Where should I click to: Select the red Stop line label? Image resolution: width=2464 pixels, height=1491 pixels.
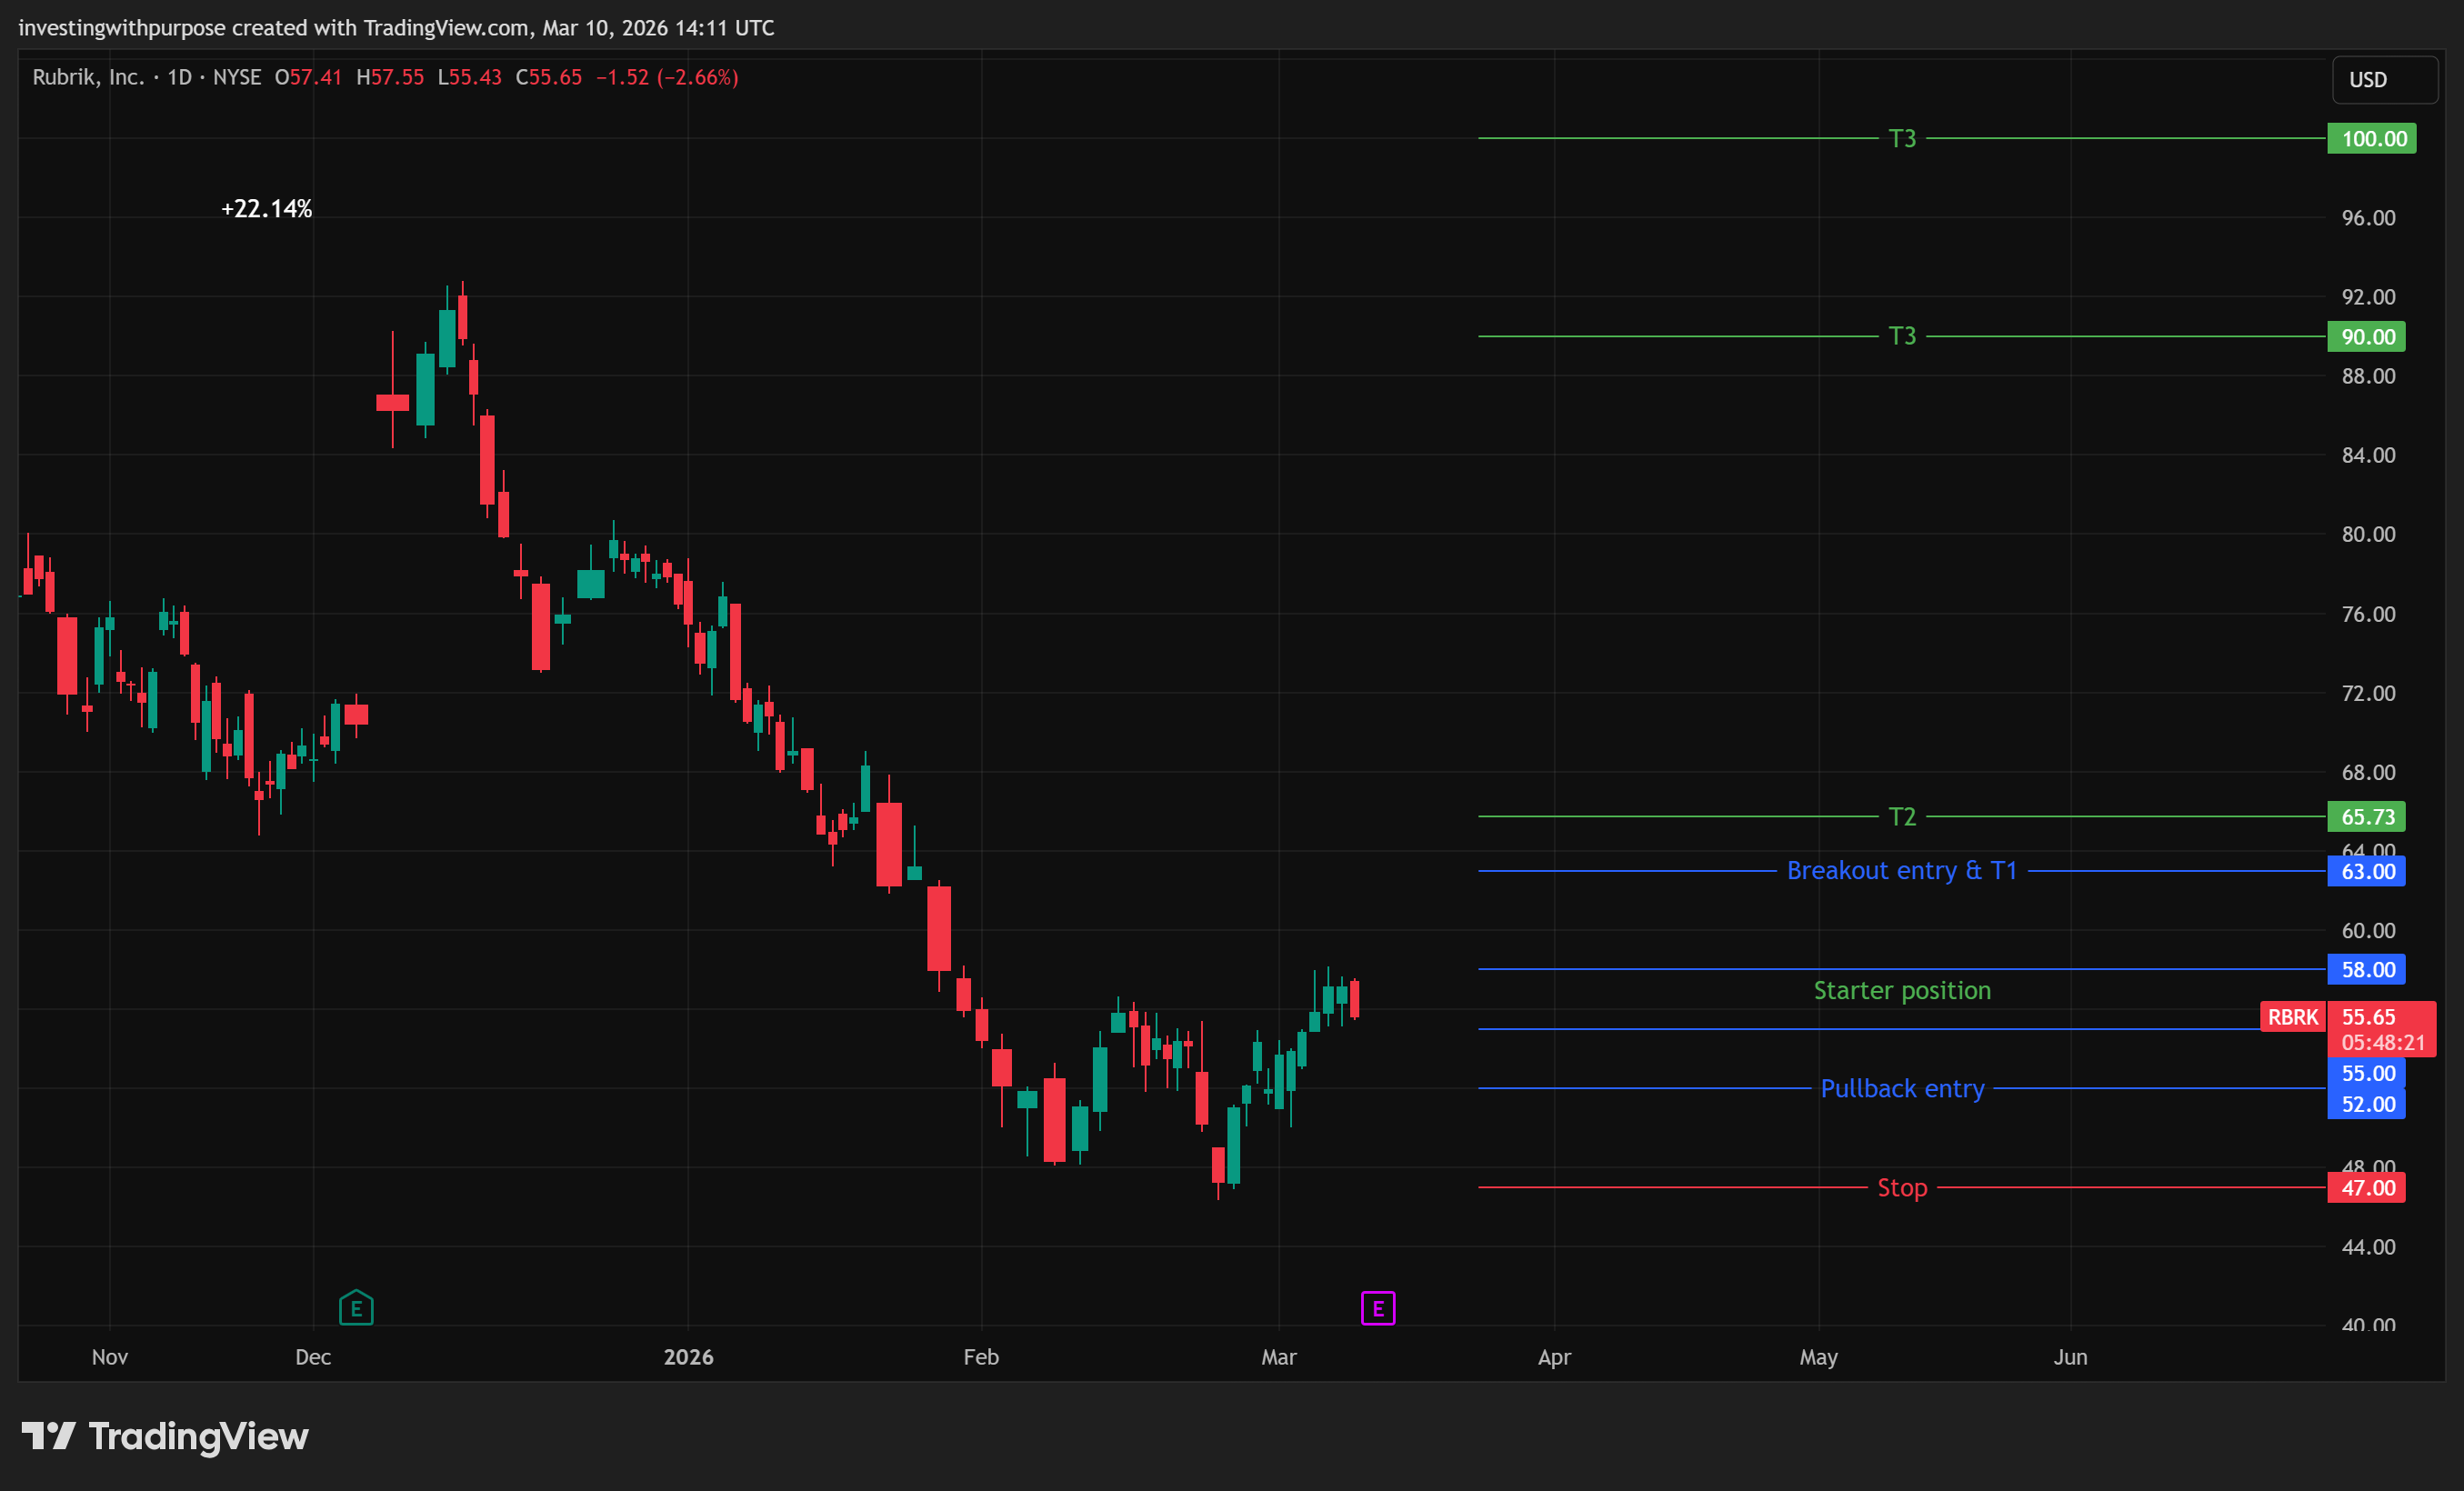[1901, 1187]
